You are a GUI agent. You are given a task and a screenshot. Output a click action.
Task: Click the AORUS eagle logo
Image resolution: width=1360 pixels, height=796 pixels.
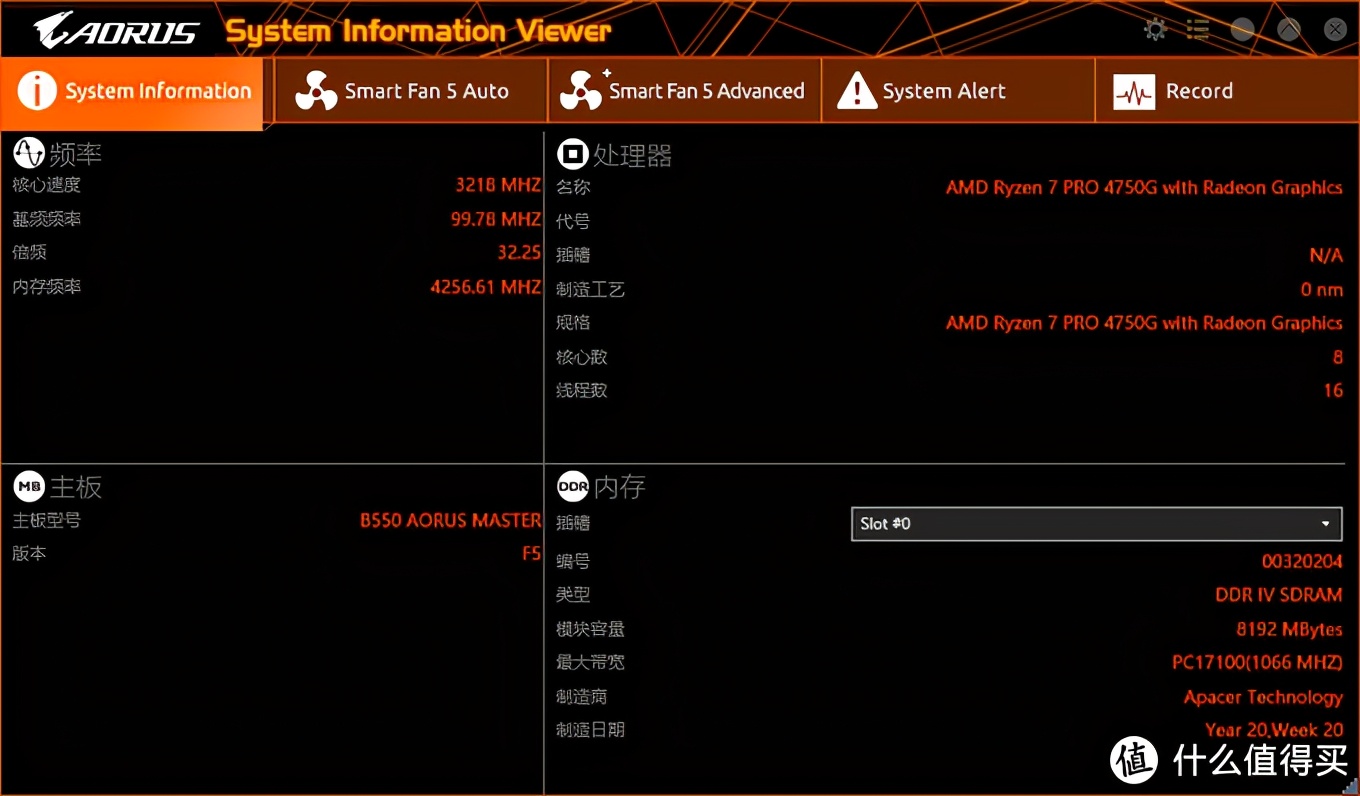[x=116, y=31]
